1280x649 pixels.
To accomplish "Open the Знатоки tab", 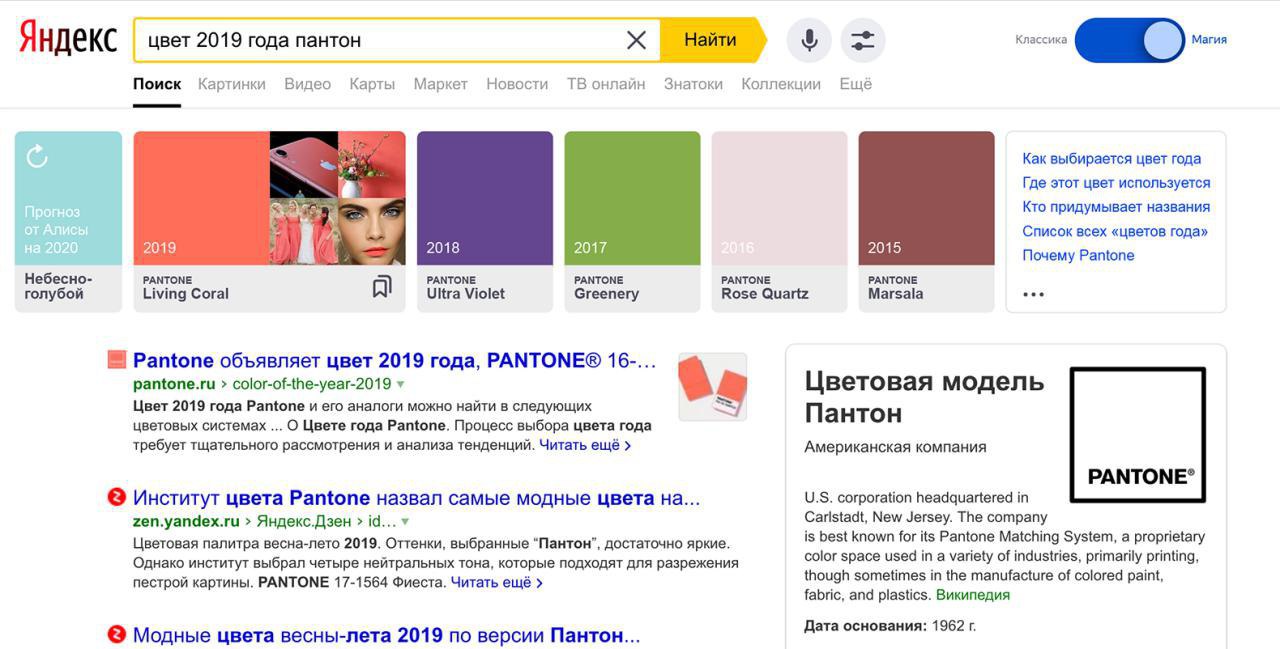I will [x=693, y=84].
